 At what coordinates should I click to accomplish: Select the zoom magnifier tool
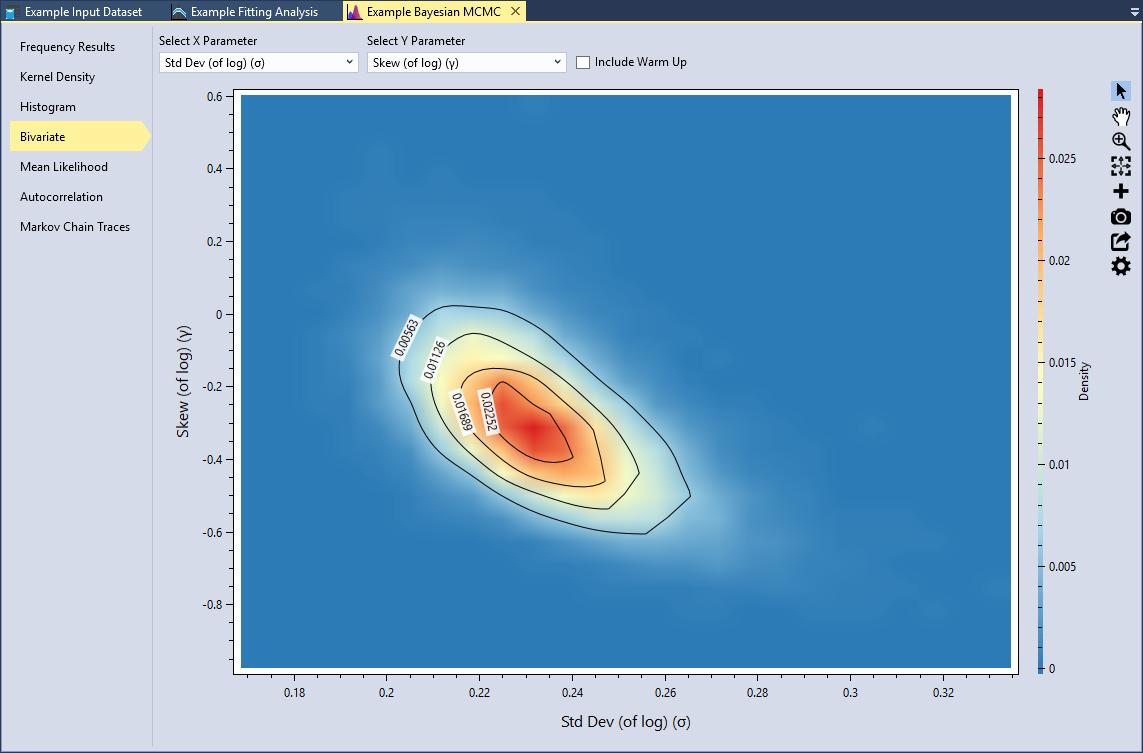tap(1121, 141)
